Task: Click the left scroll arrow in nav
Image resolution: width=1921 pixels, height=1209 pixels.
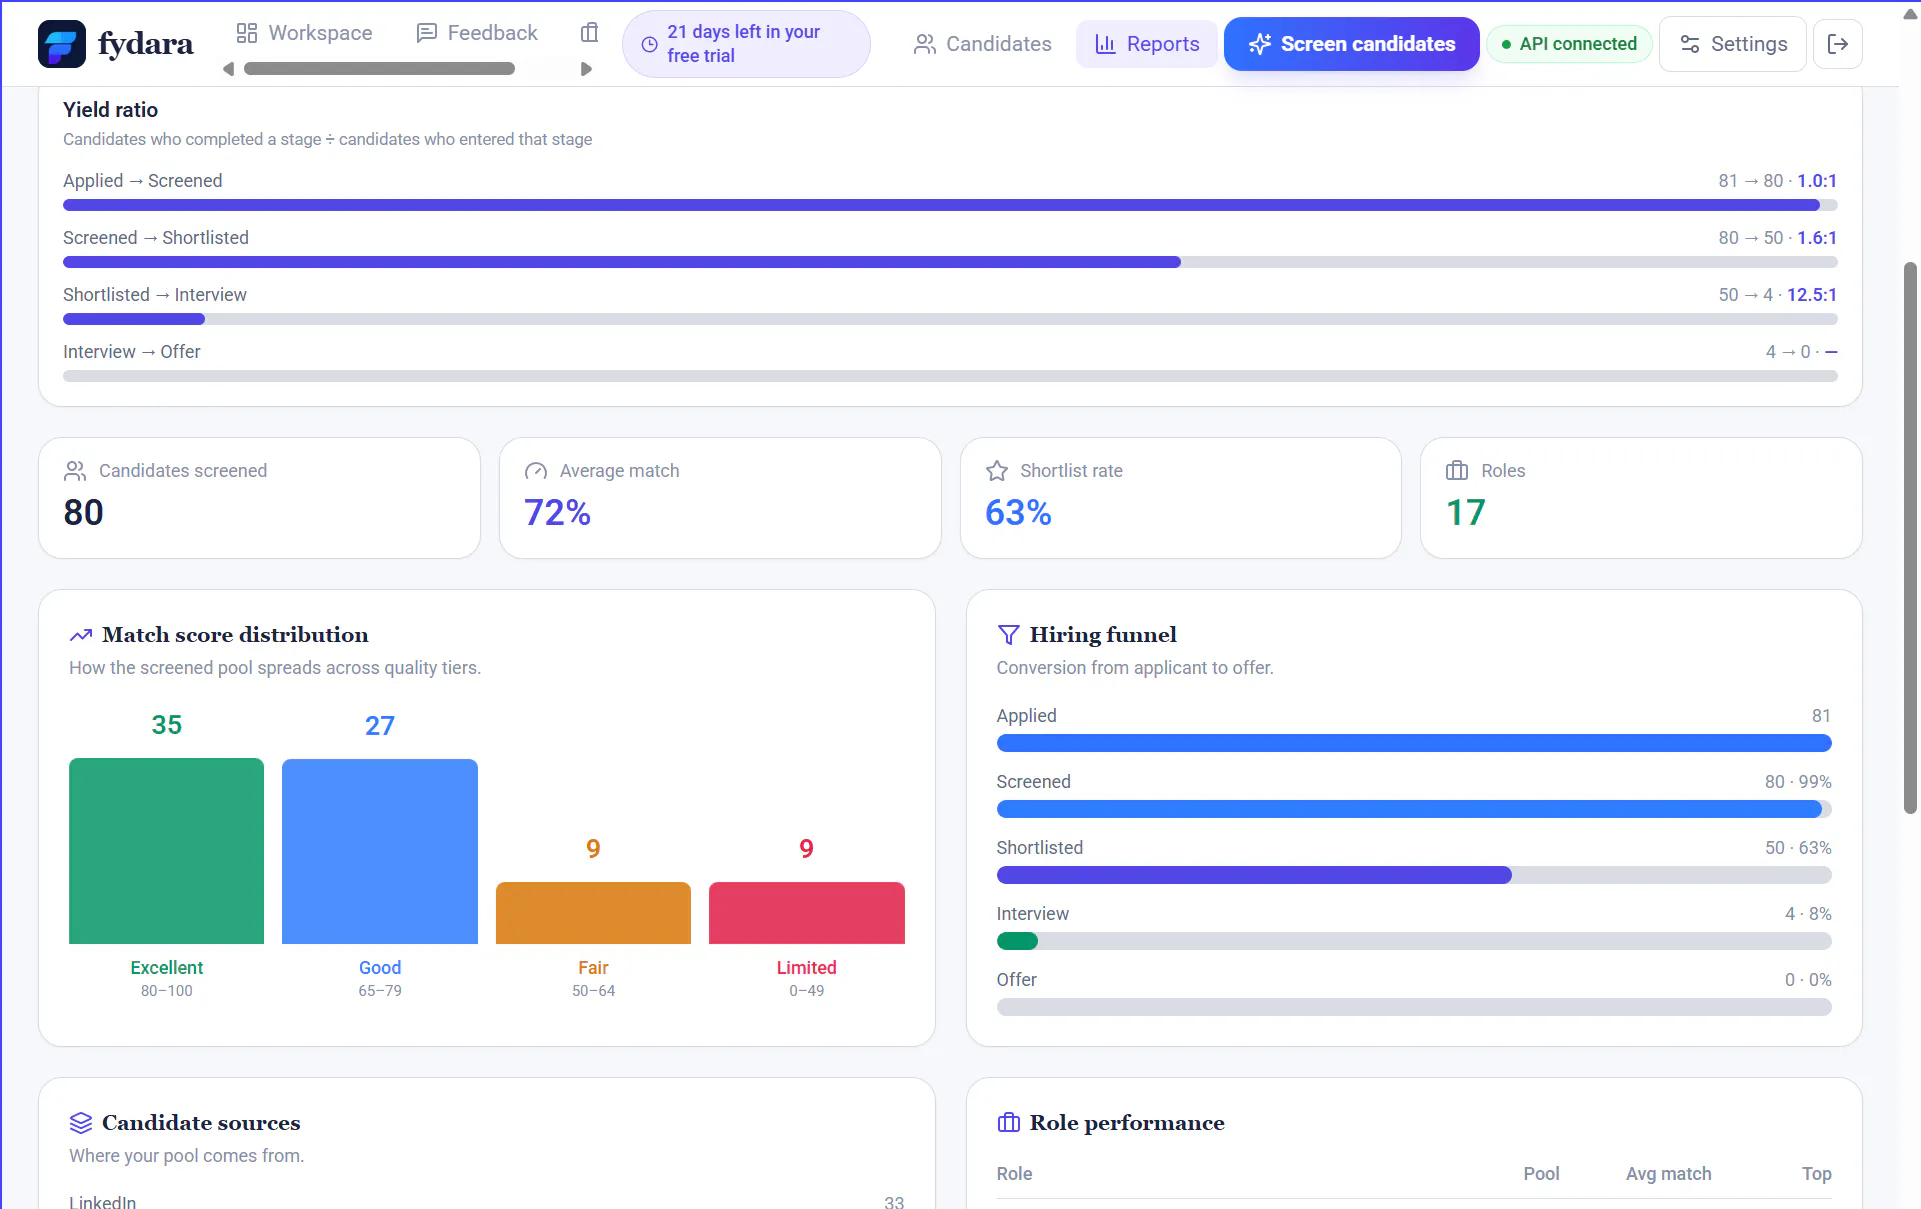Action: click(228, 69)
